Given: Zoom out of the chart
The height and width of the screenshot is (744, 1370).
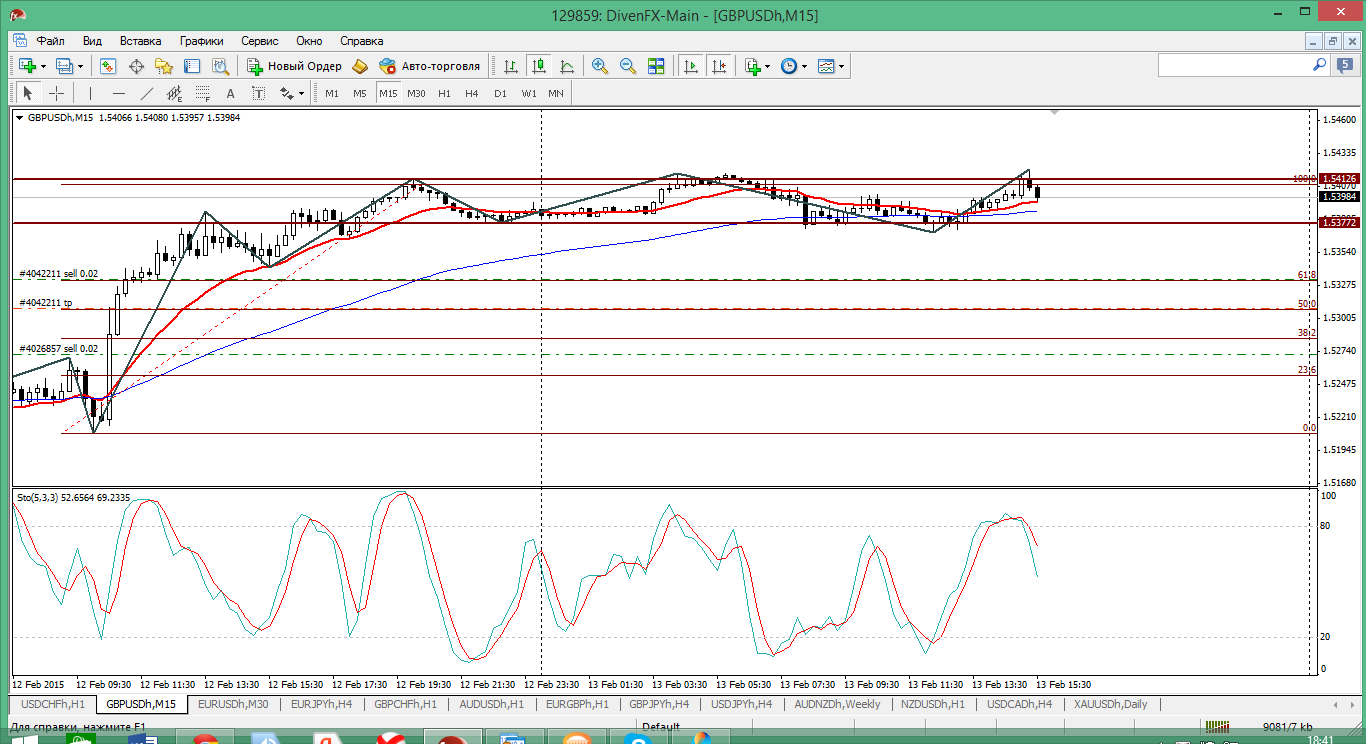Looking at the screenshot, I should pyautogui.click(x=628, y=66).
